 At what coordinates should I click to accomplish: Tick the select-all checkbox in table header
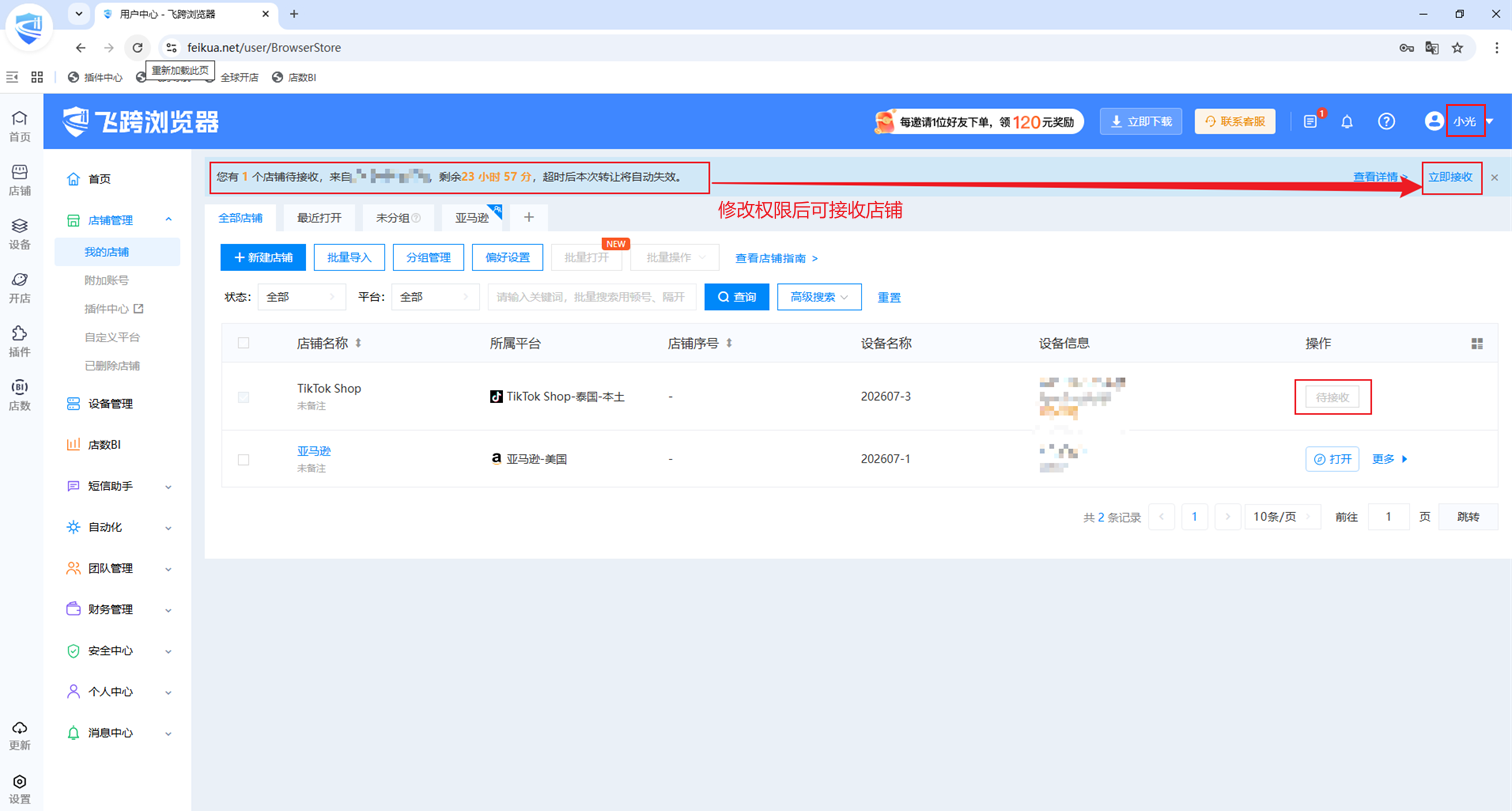(243, 343)
